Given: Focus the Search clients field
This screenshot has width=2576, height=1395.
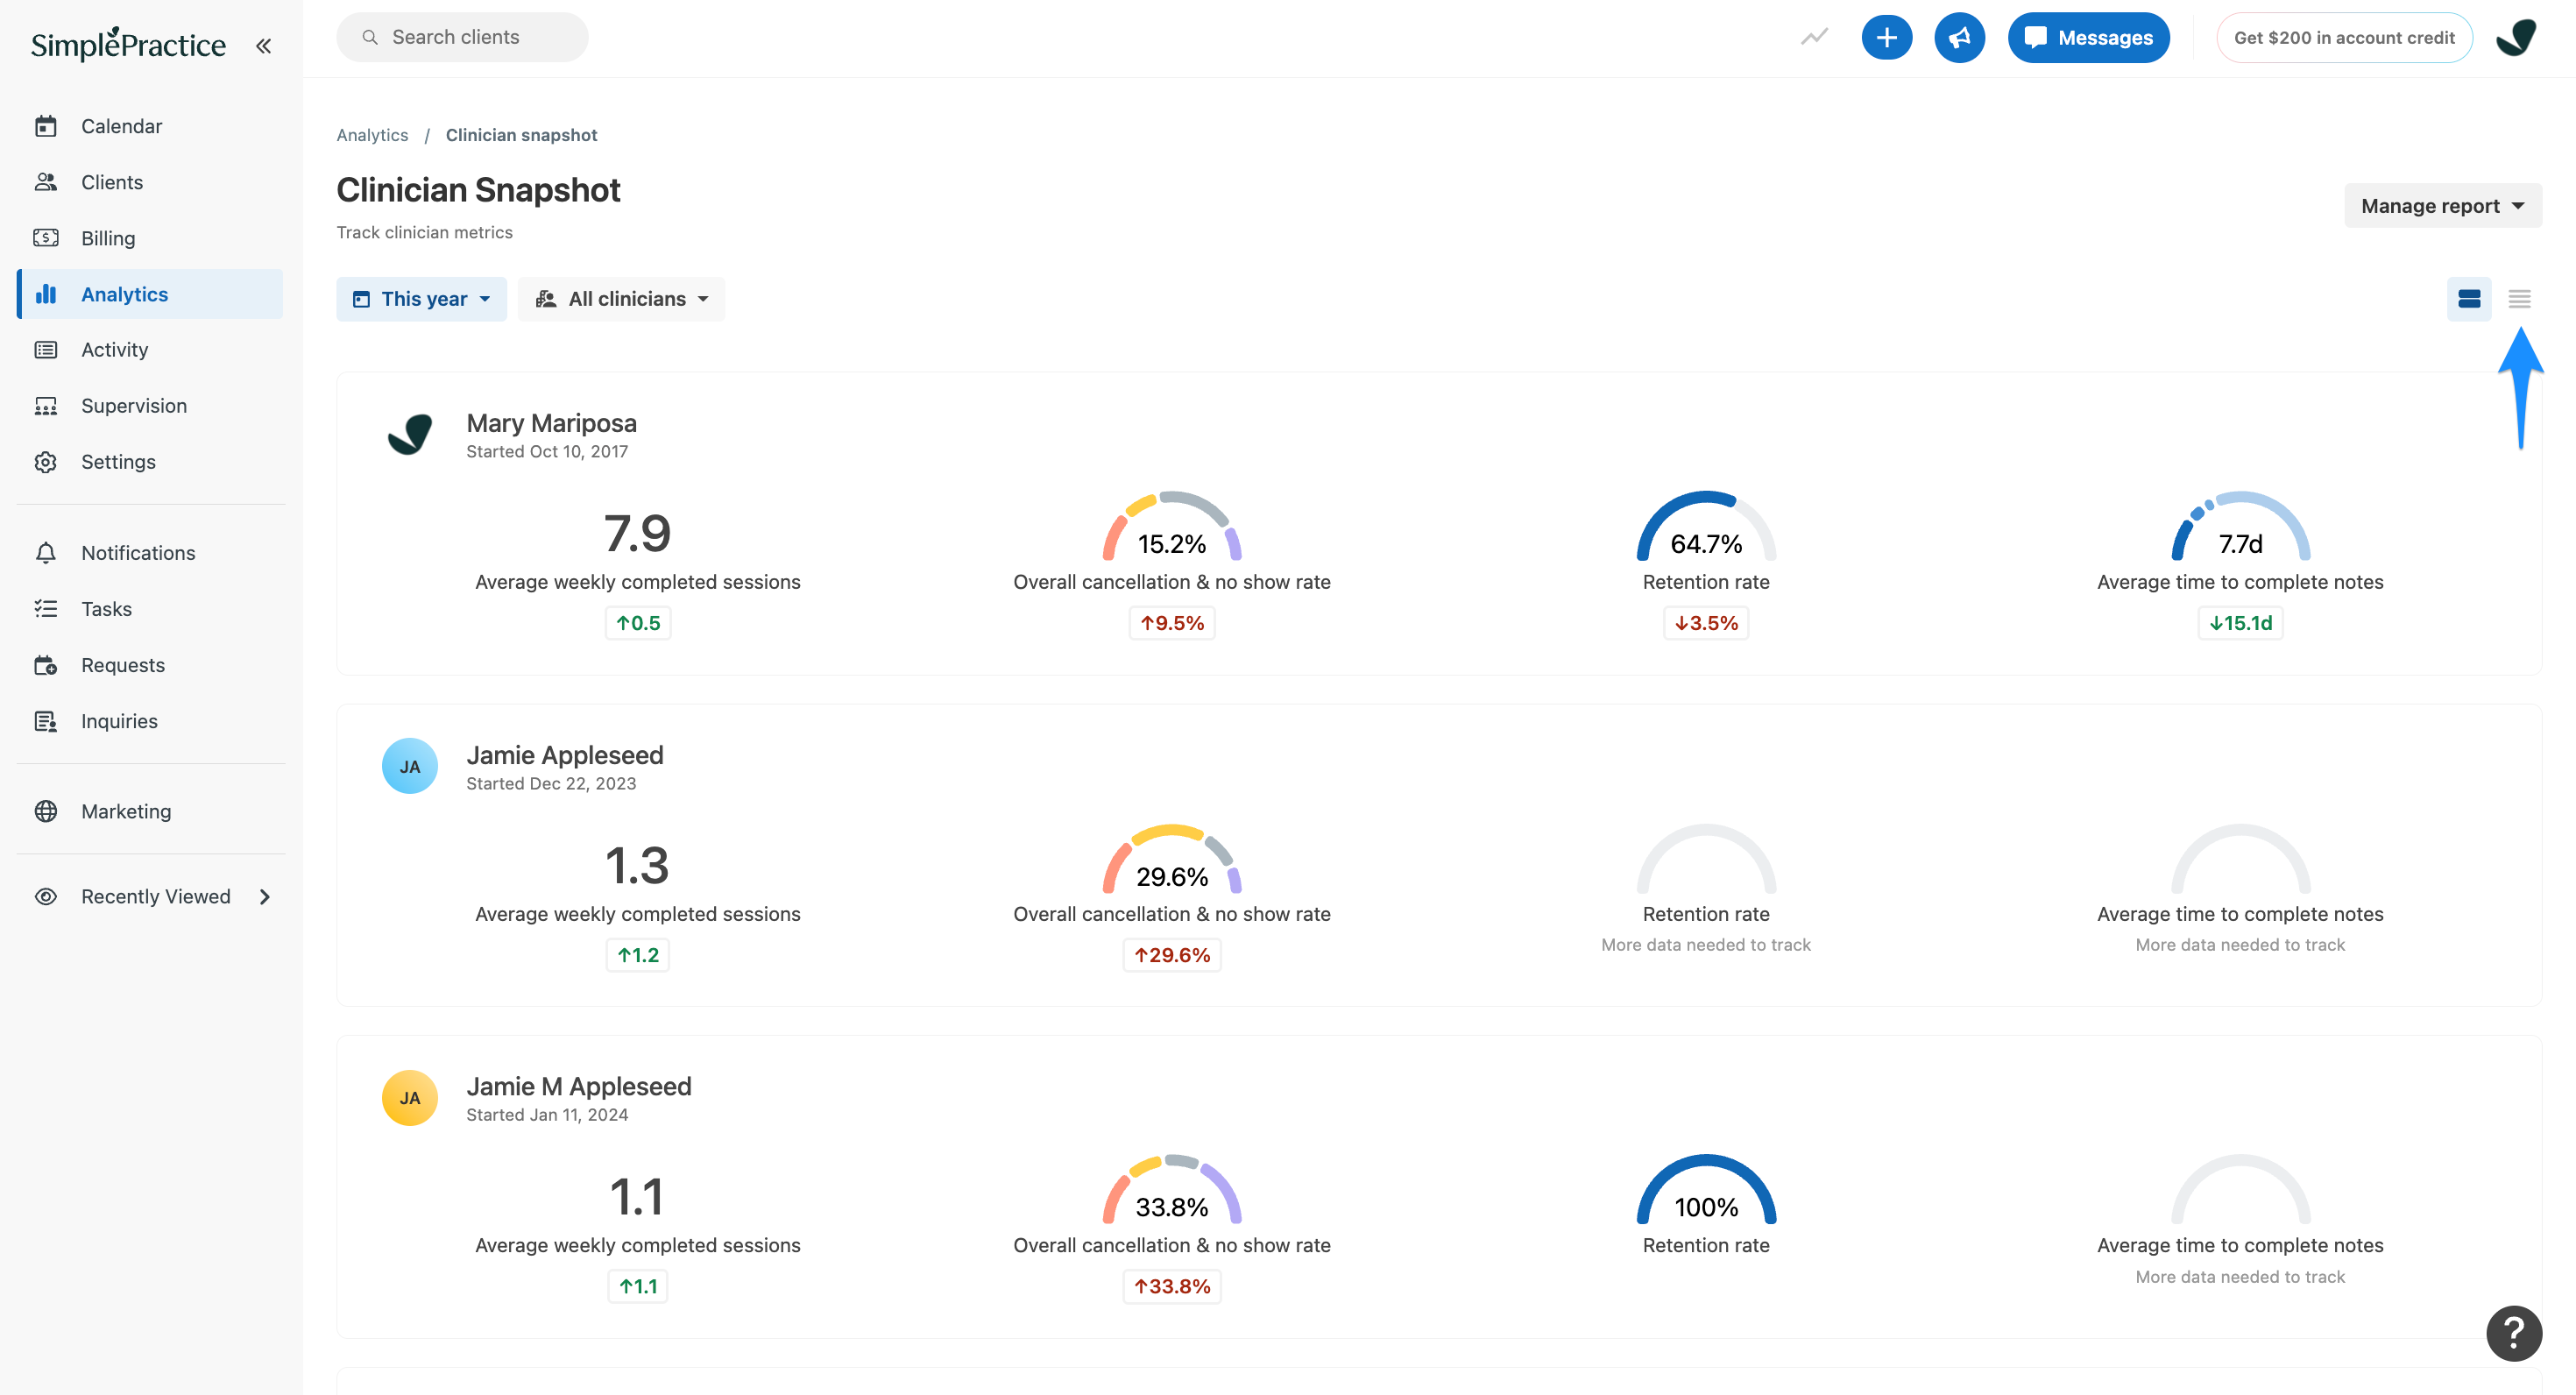Looking at the screenshot, I should pos(462,37).
